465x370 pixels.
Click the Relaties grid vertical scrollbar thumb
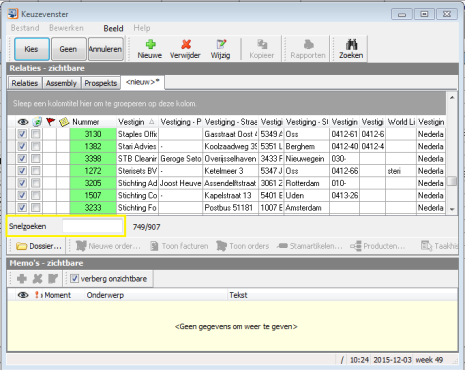tap(452, 181)
